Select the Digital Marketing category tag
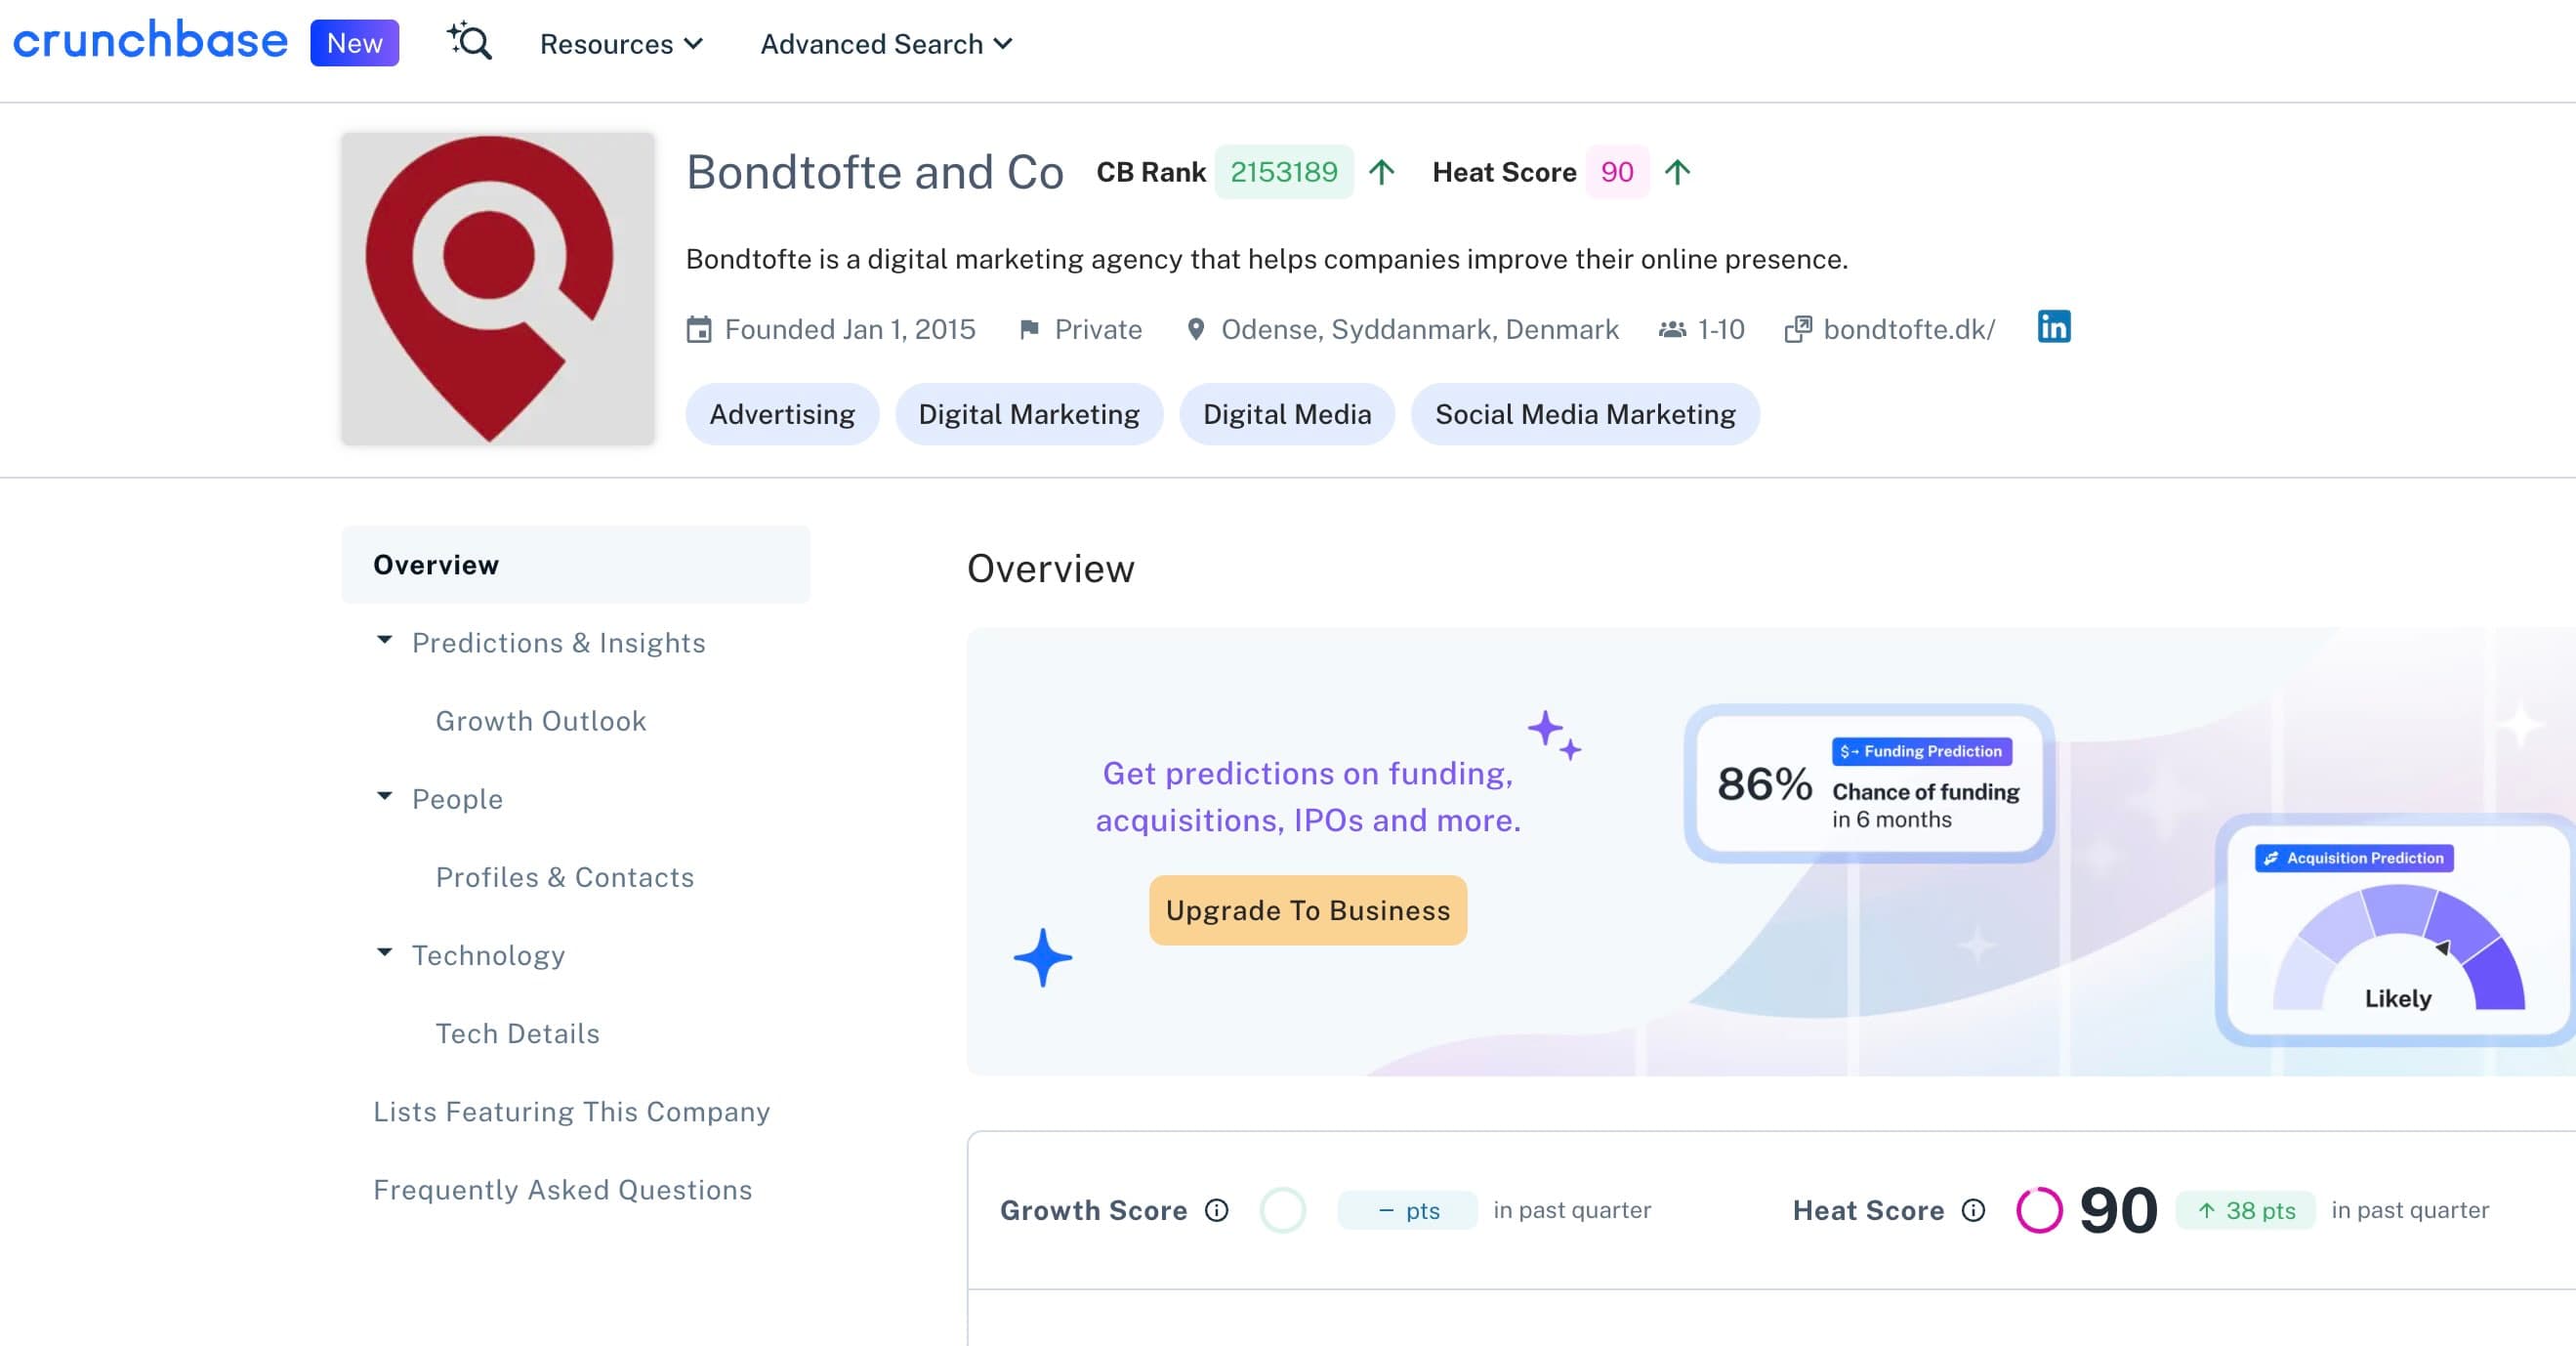Screen dimensions: 2576x1346 point(1028,414)
